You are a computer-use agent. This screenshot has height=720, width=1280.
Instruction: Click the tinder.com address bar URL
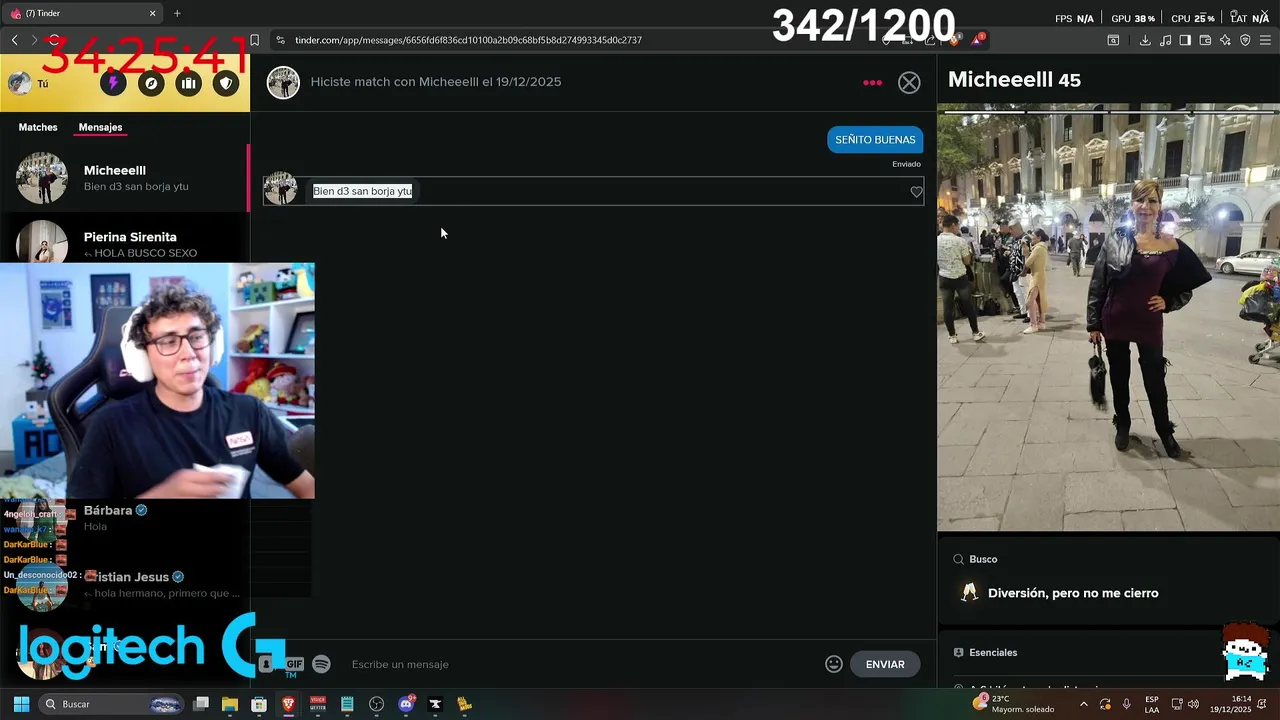(x=468, y=40)
